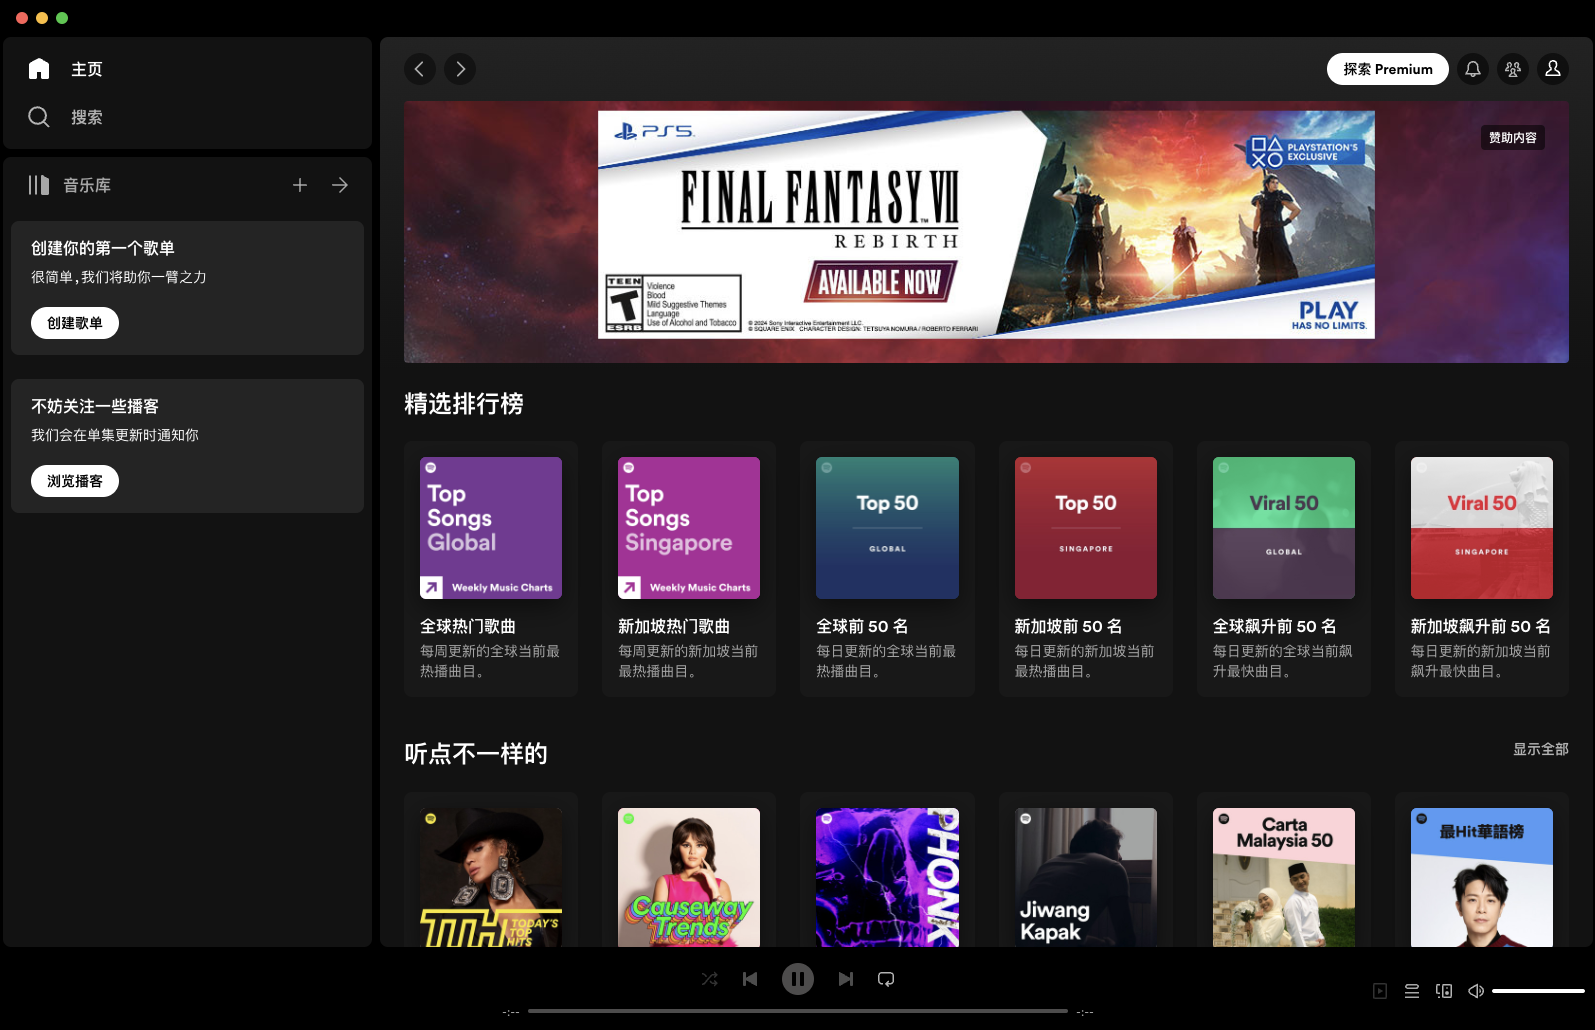This screenshot has width=1595, height=1030.
Task: Navigate forward with right chevron
Action: pos(460,69)
